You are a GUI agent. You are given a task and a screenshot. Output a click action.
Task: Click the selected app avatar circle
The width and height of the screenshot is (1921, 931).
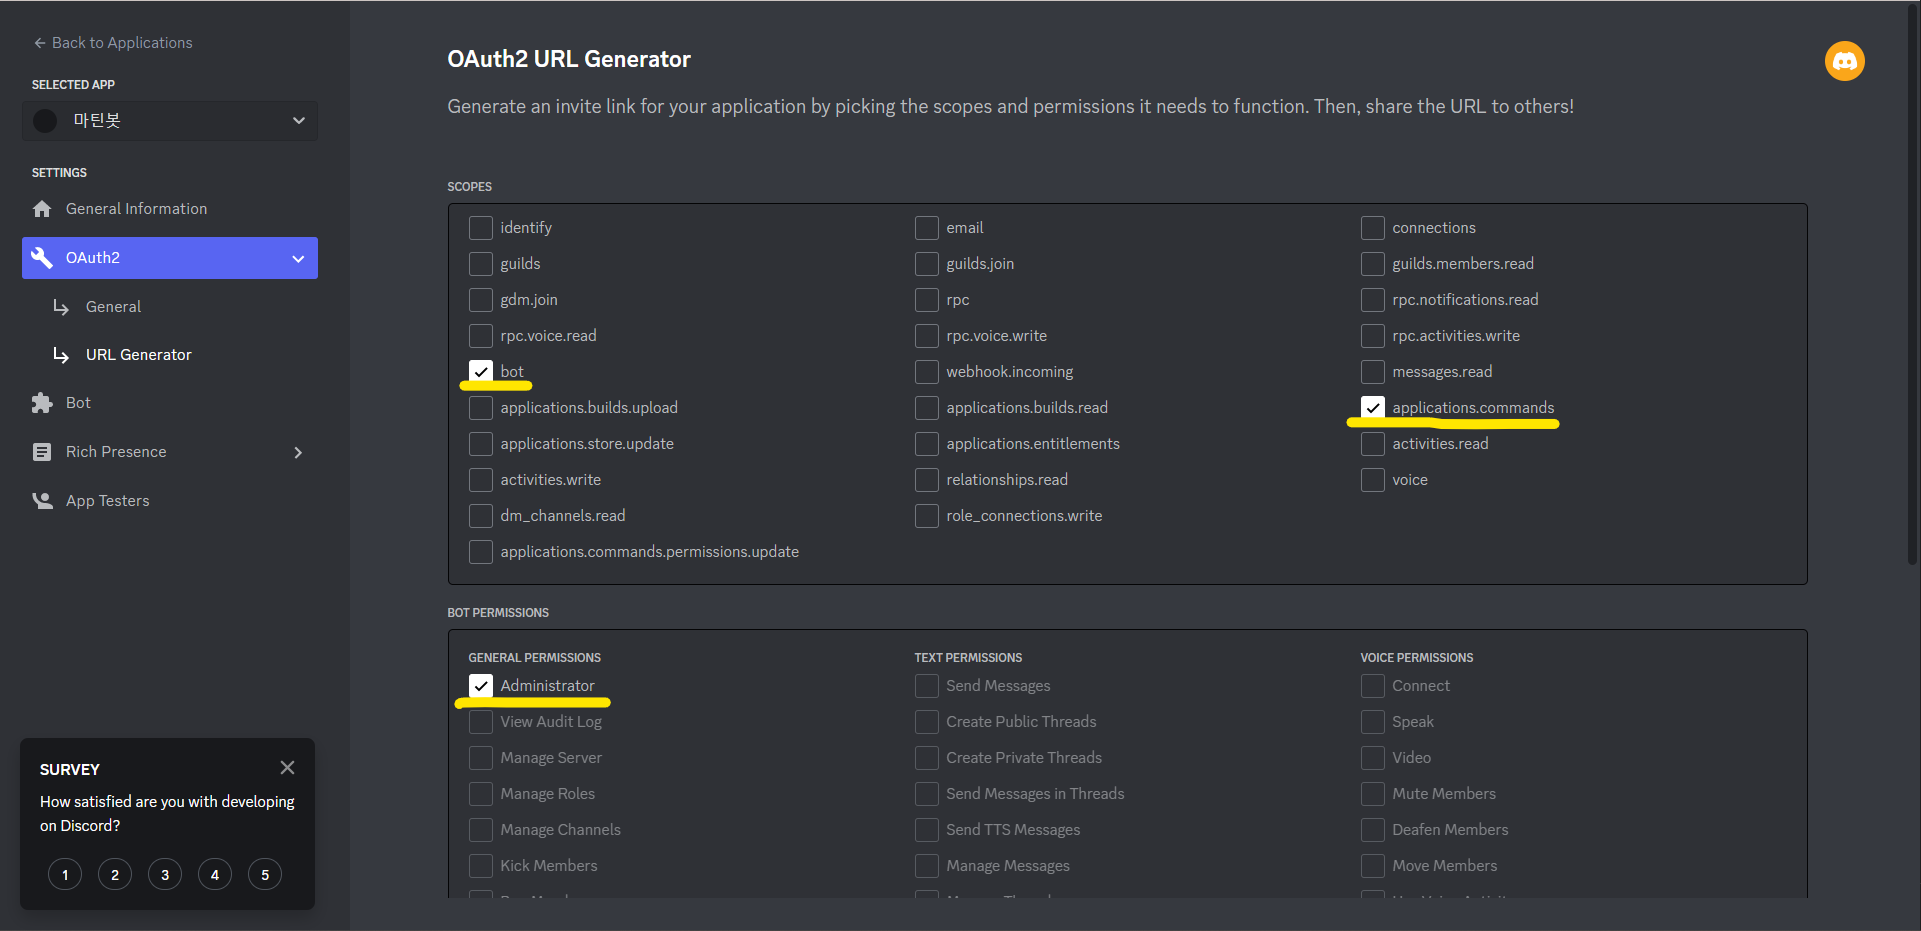[45, 121]
